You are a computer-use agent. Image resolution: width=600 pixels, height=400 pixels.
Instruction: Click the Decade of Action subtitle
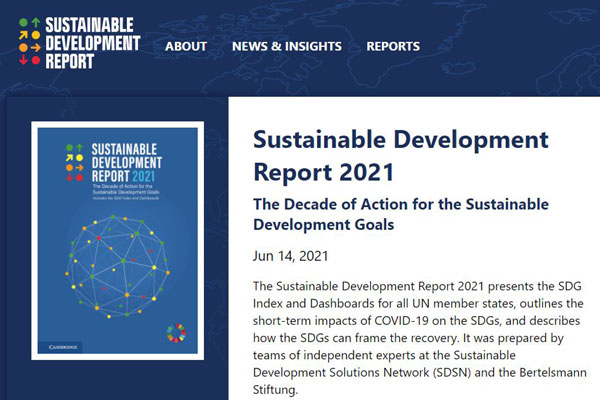(x=401, y=214)
